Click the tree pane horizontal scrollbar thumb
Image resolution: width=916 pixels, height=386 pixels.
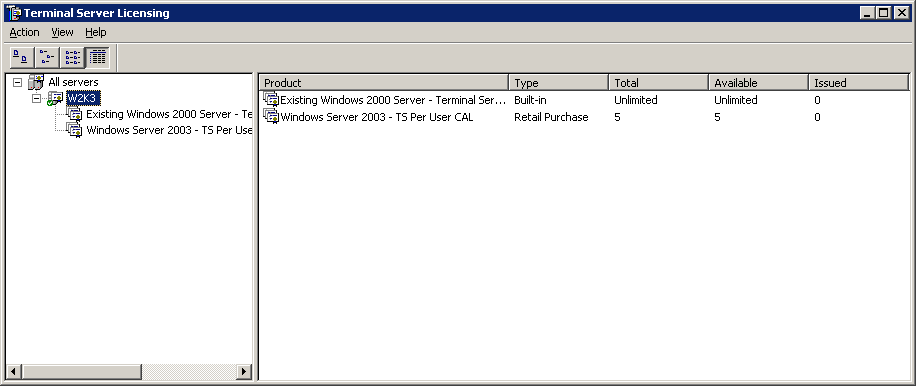point(82,371)
